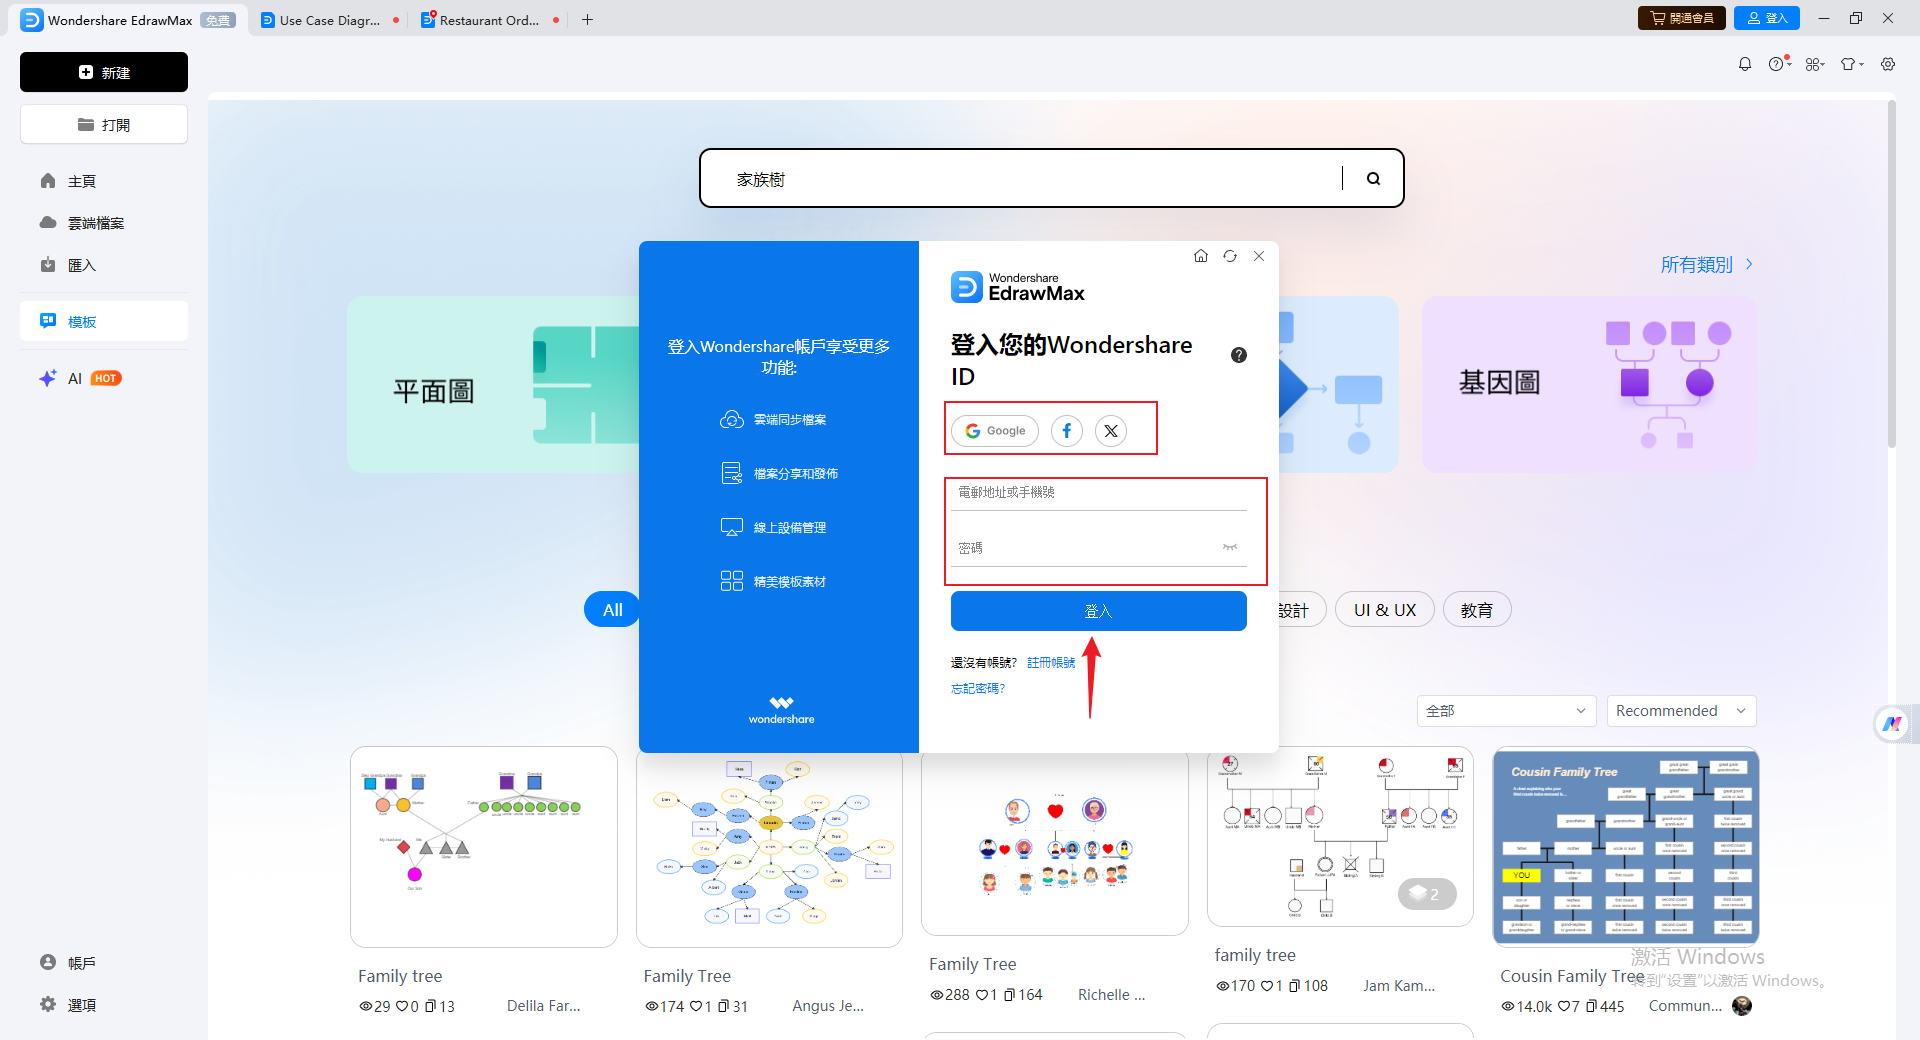Click the refresh icon in login dialog
The height and width of the screenshot is (1040, 1920).
click(x=1230, y=256)
